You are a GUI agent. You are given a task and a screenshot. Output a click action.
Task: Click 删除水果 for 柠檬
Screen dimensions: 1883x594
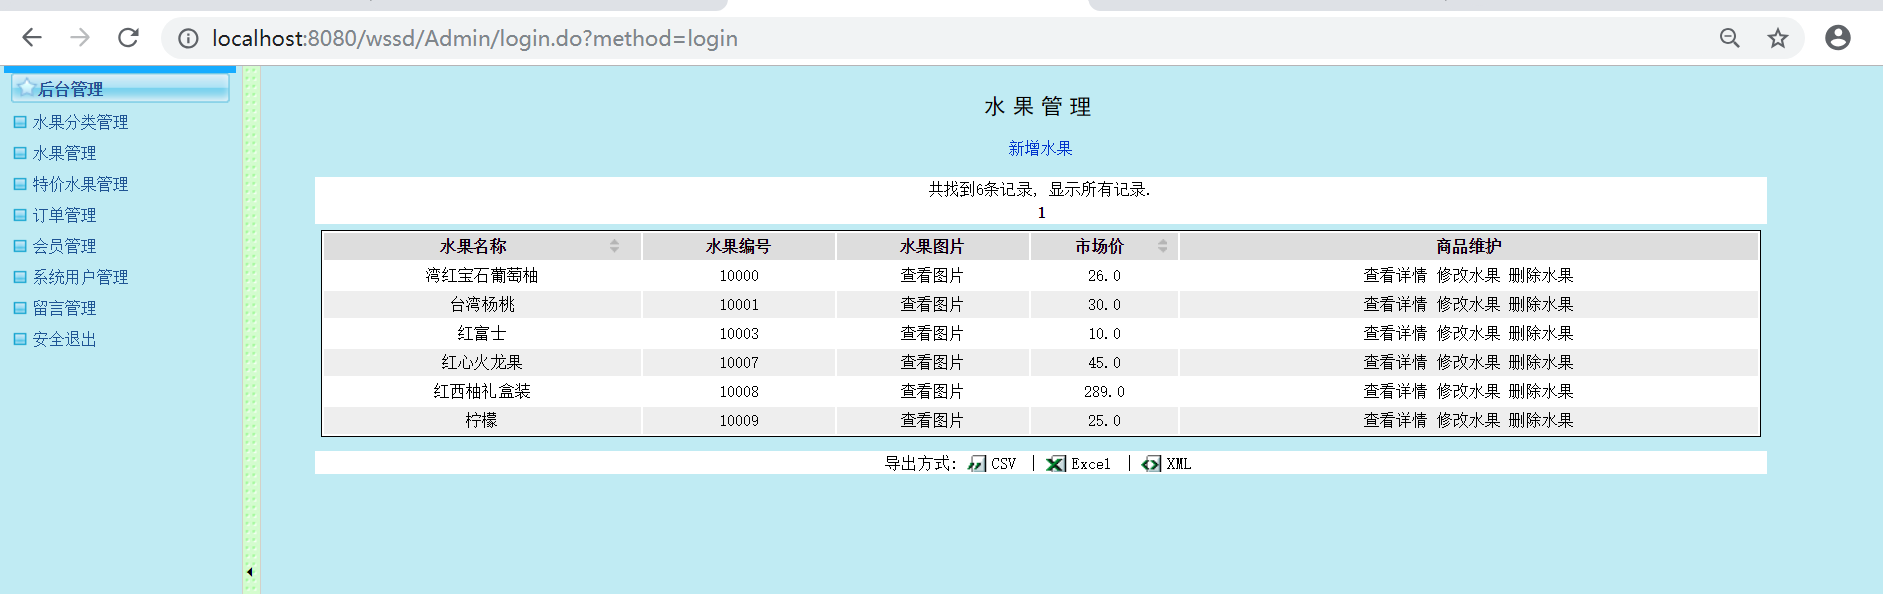click(x=1541, y=420)
